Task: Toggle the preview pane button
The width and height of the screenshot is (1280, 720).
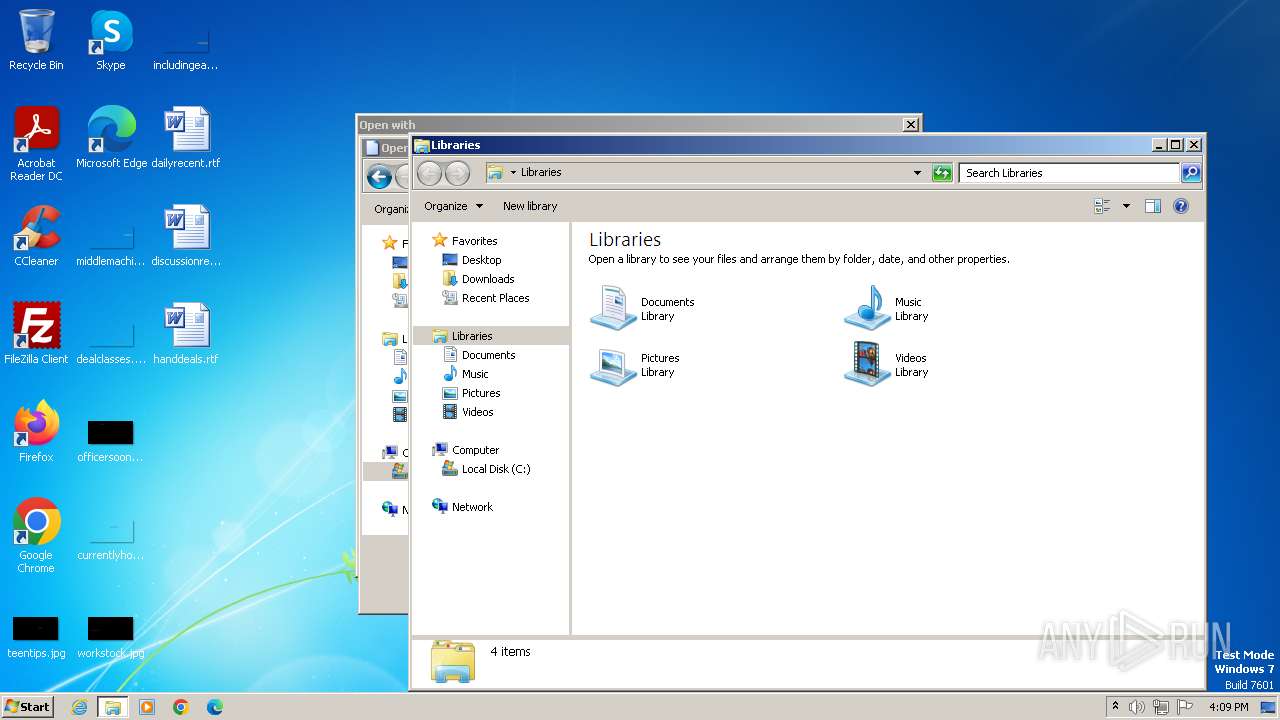Action: pyautogui.click(x=1152, y=206)
